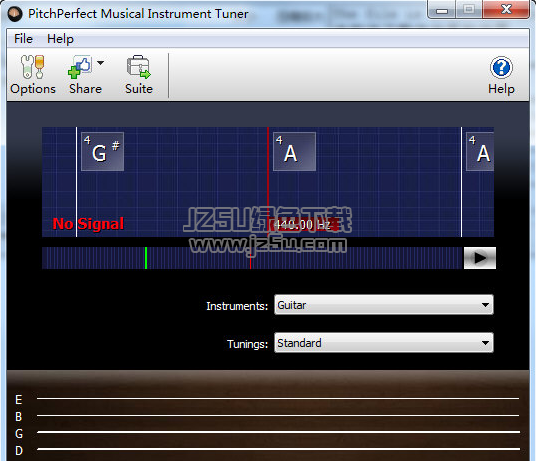Open the File menu

(23, 39)
